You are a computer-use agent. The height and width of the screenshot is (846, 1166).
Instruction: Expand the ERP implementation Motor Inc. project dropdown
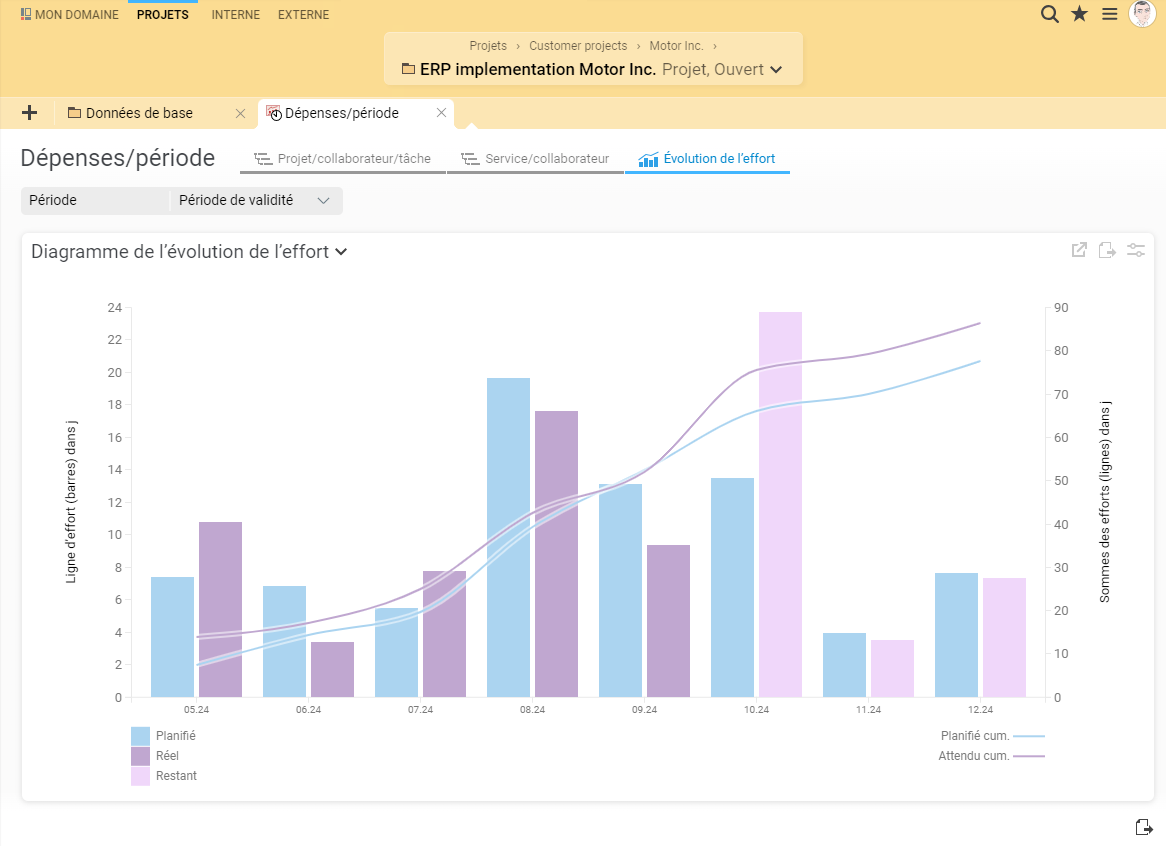tap(776, 70)
